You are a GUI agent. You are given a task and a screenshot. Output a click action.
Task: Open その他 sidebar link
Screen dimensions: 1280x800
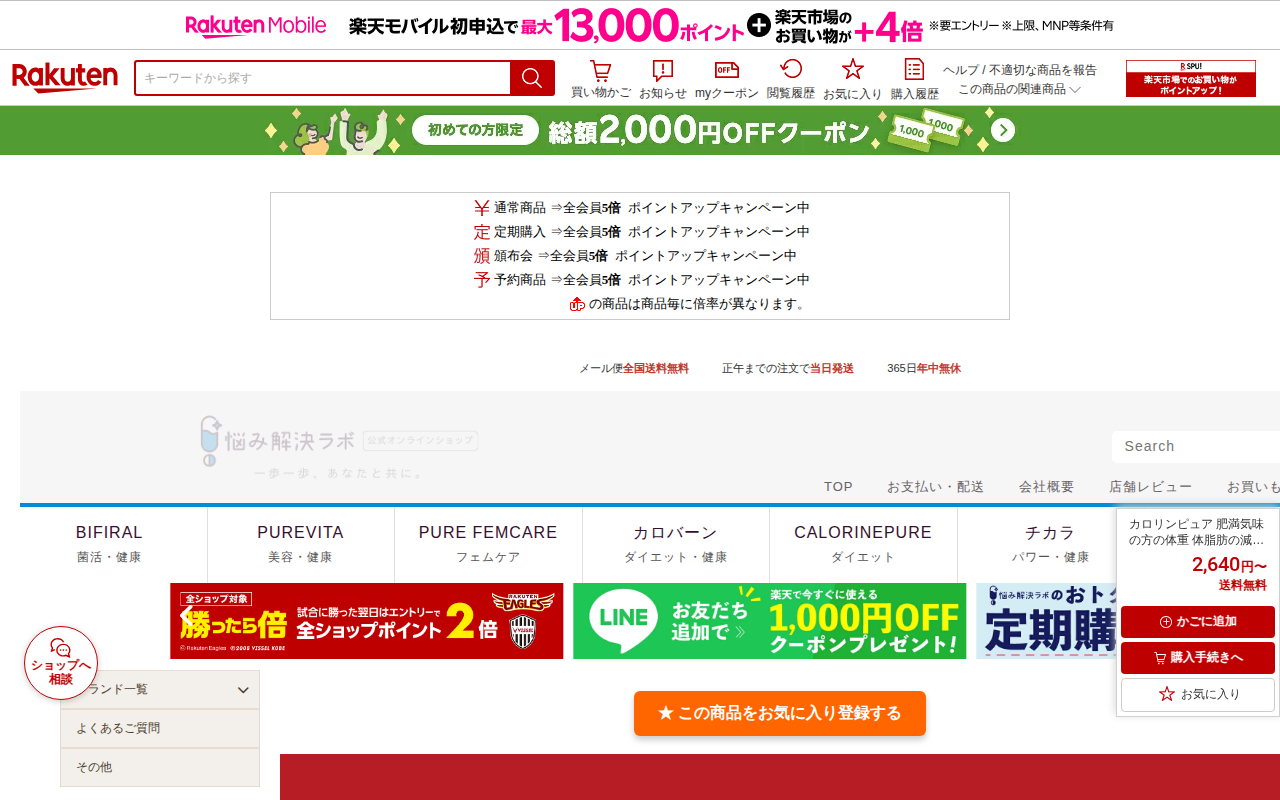coord(160,767)
